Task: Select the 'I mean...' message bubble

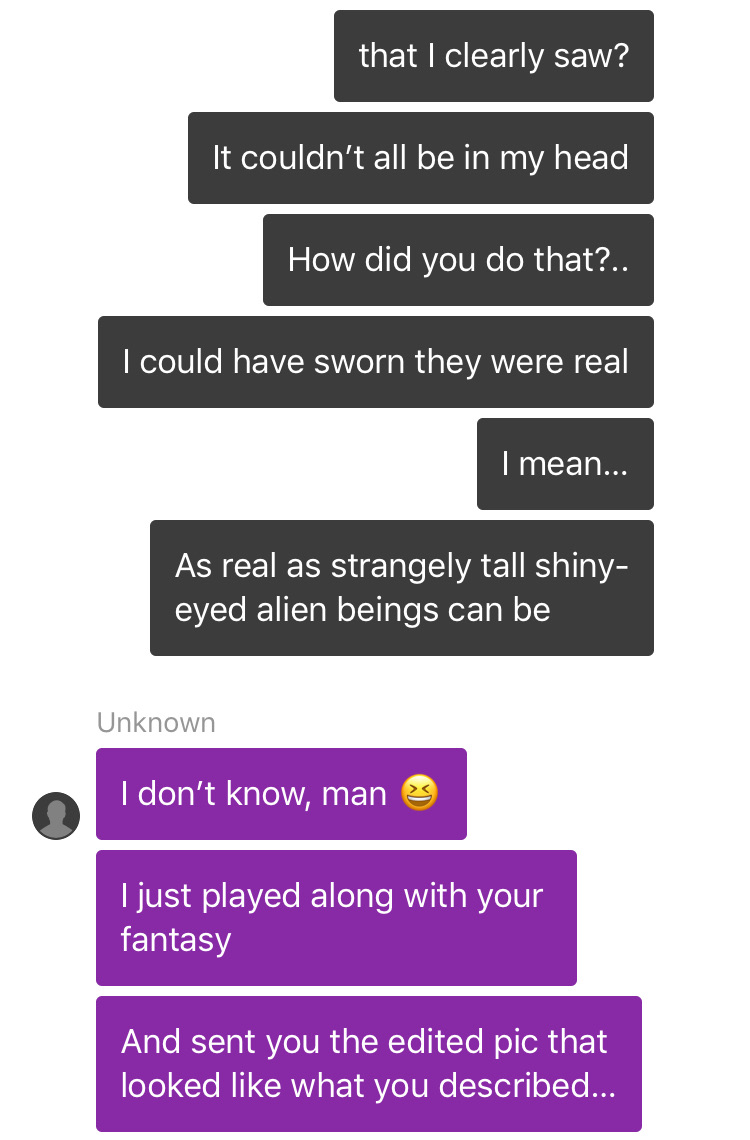Action: pyautogui.click(x=565, y=464)
